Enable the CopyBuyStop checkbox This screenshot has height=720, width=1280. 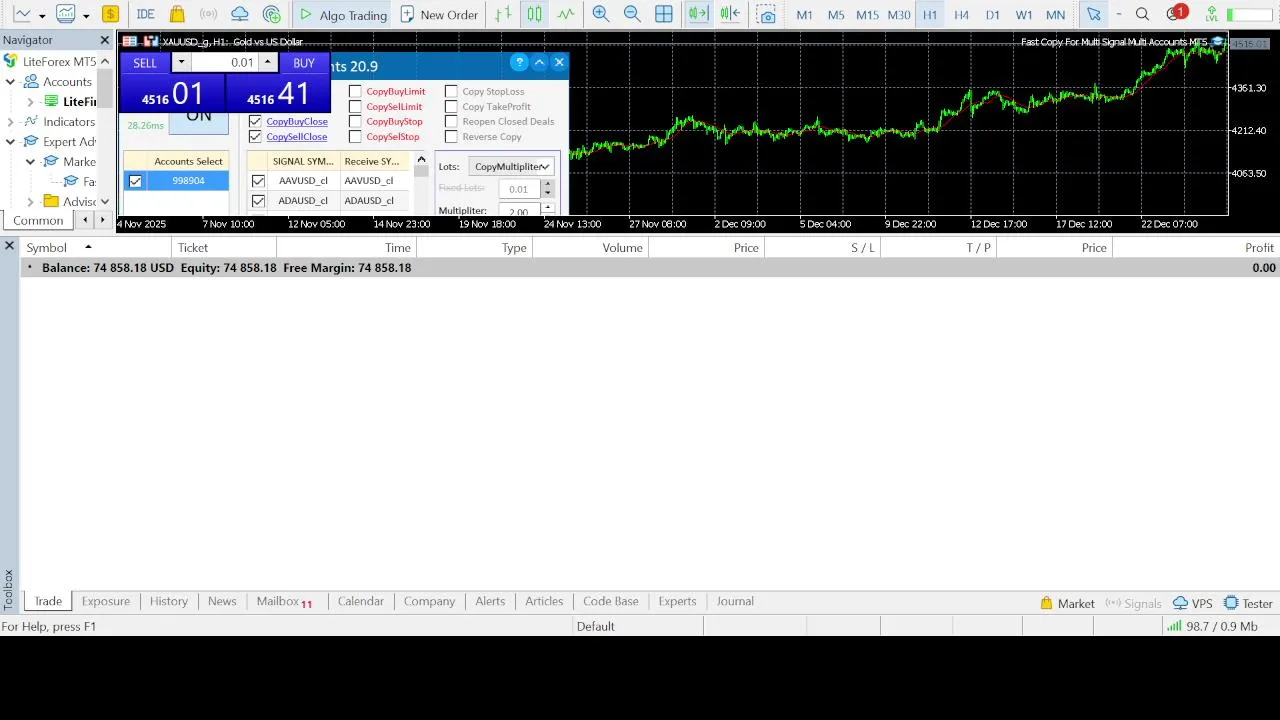coord(355,122)
